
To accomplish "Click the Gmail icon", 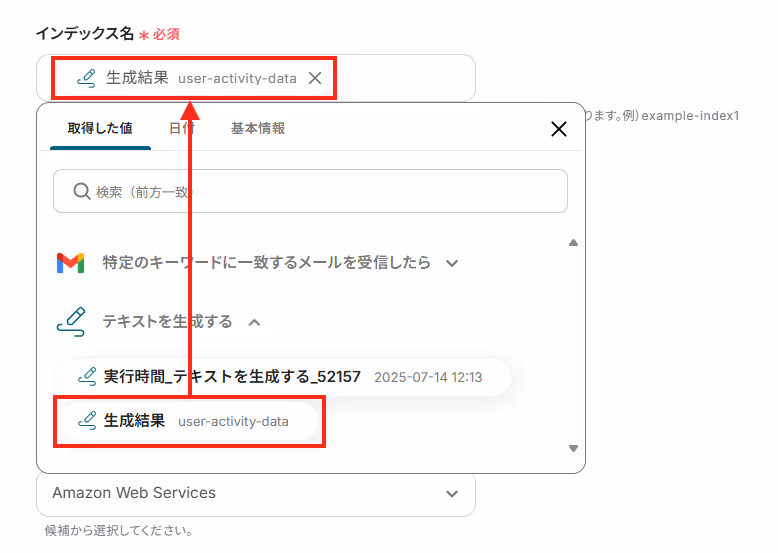I will pyautogui.click(x=70, y=263).
